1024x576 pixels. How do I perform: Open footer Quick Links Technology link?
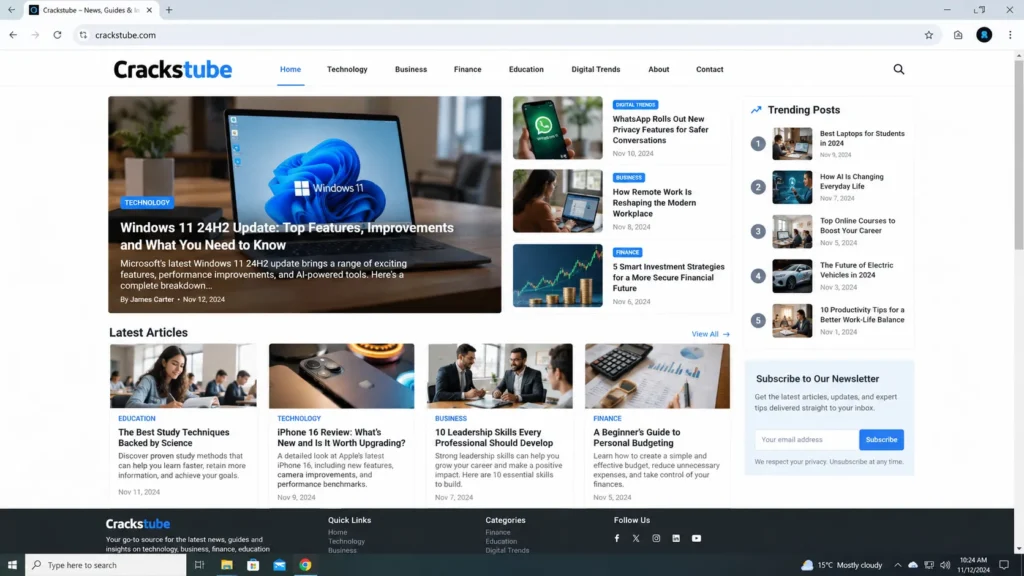(x=346, y=541)
